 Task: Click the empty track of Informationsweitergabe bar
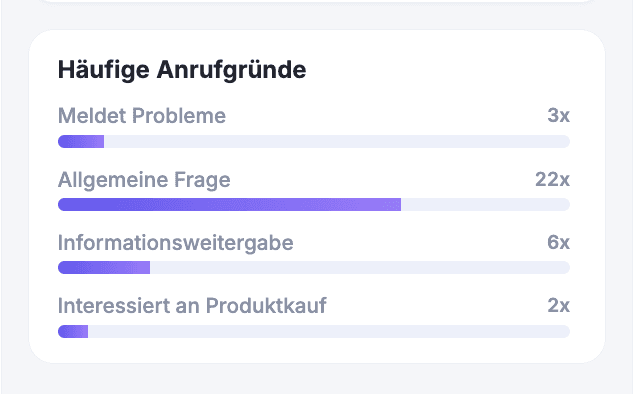coord(360,267)
